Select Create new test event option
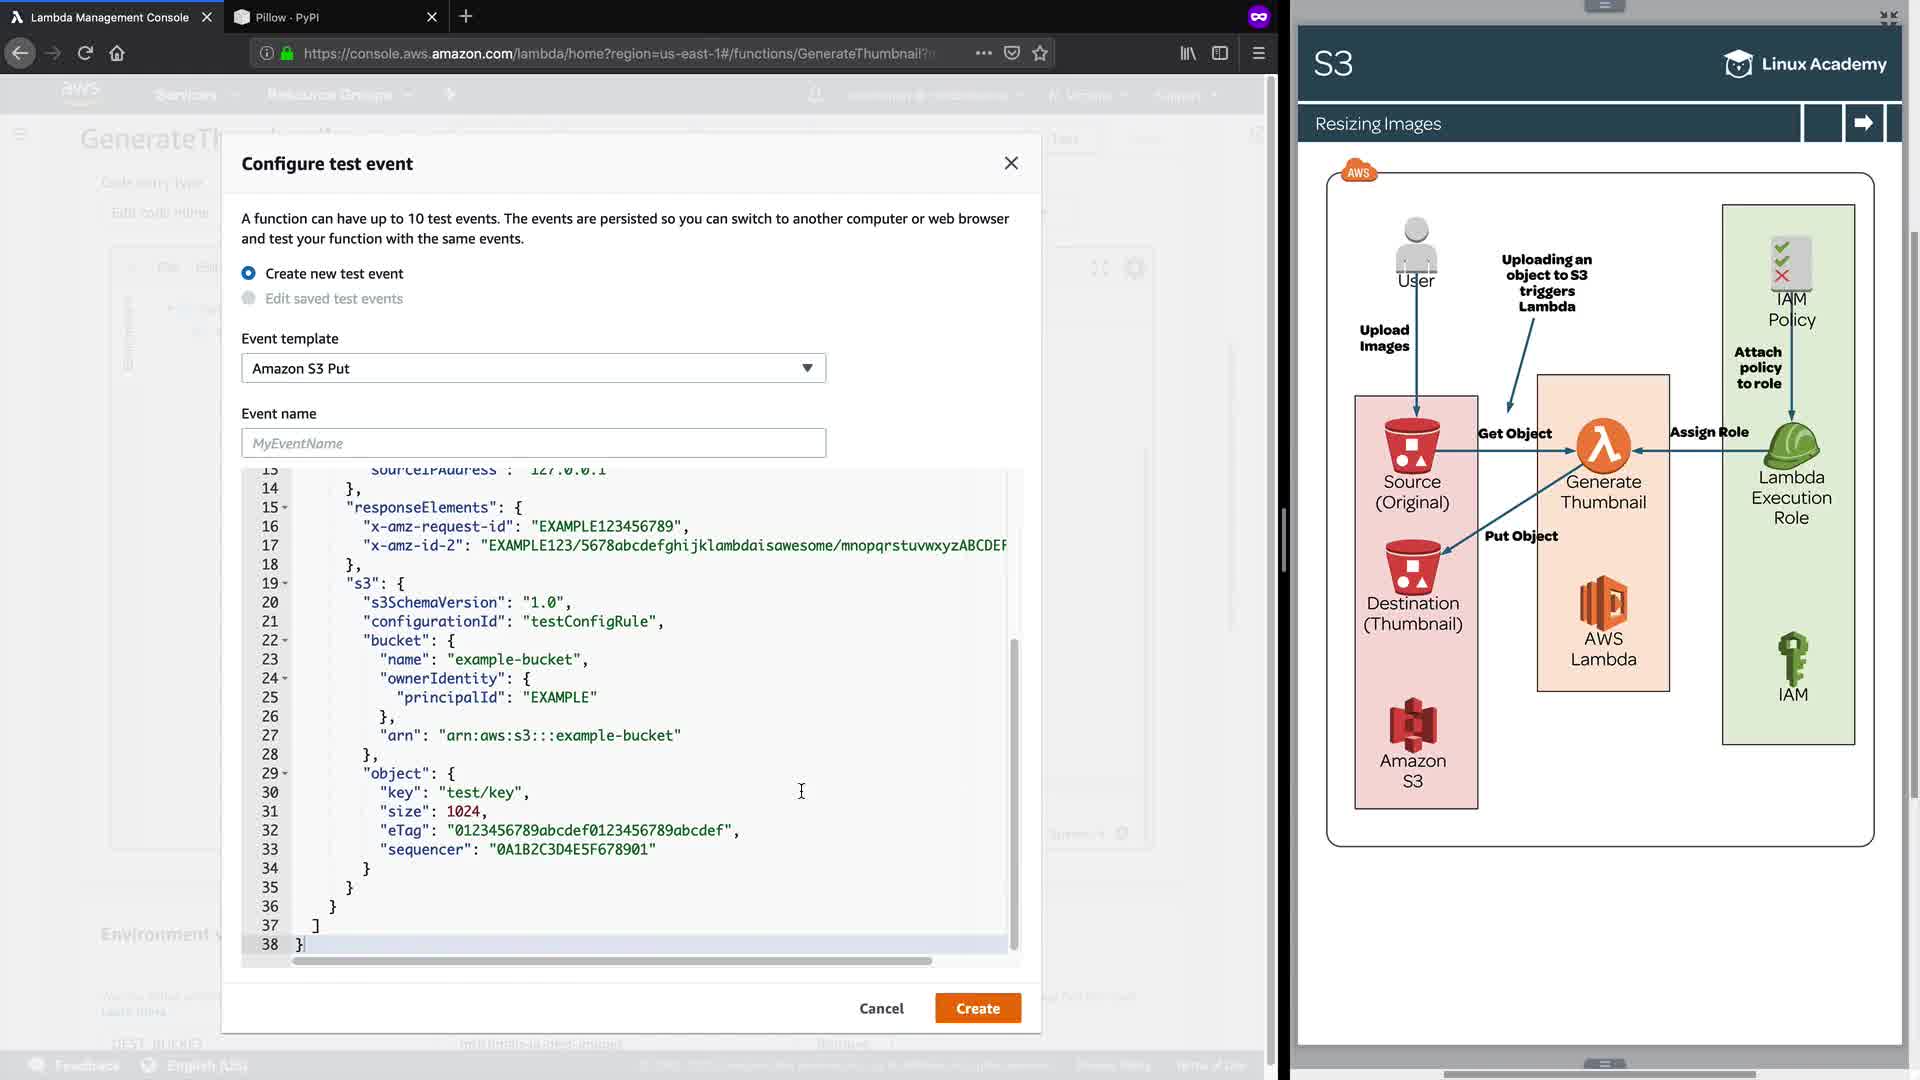The width and height of the screenshot is (1920, 1080). point(249,273)
